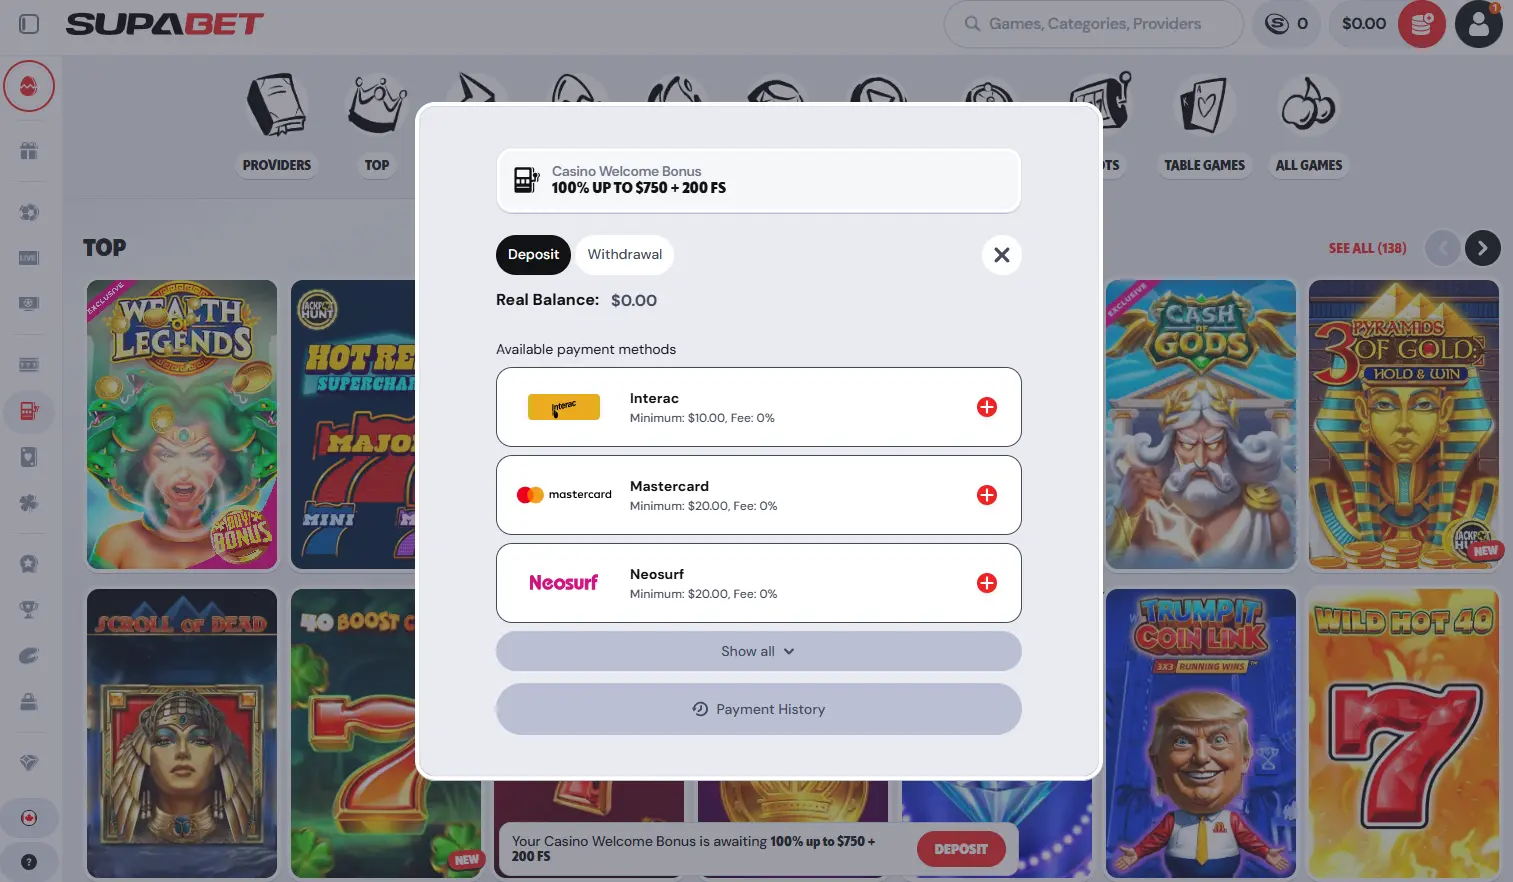Toggle the sidebar collapse icon
The width and height of the screenshot is (1513, 882).
(x=29, y=24)
